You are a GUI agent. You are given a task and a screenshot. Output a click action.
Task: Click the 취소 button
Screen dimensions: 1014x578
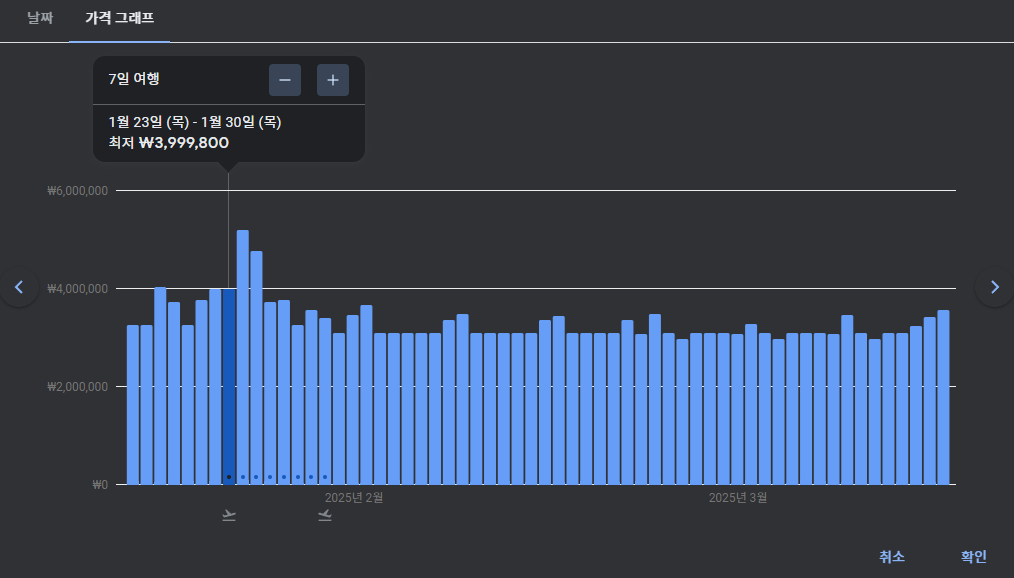tap(892, 557)
